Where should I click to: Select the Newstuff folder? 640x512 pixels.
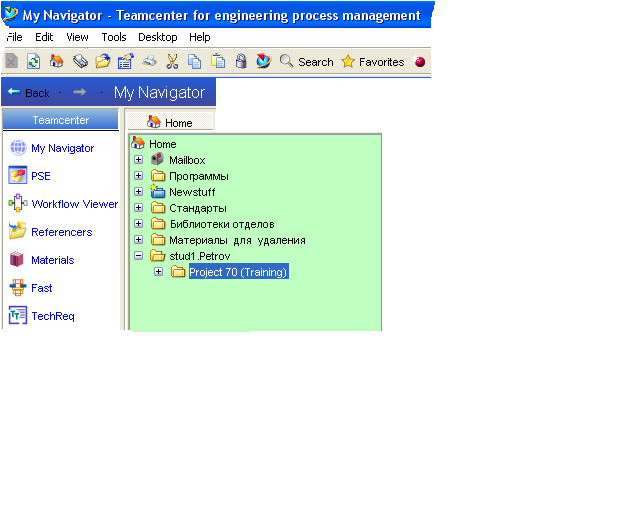[x=192, y=192]
